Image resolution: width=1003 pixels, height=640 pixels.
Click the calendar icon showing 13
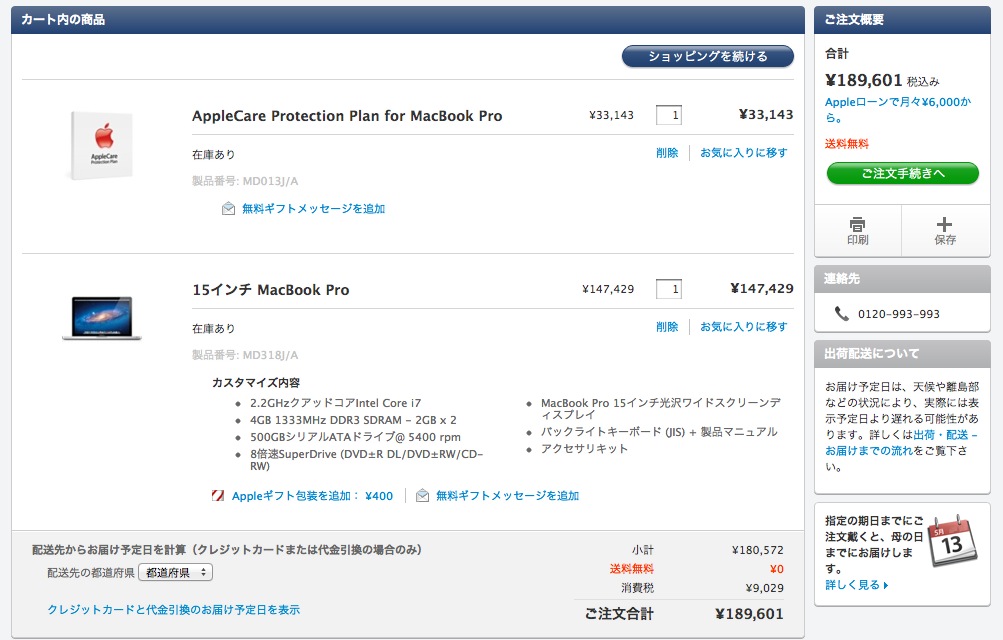tap(952, 541)
